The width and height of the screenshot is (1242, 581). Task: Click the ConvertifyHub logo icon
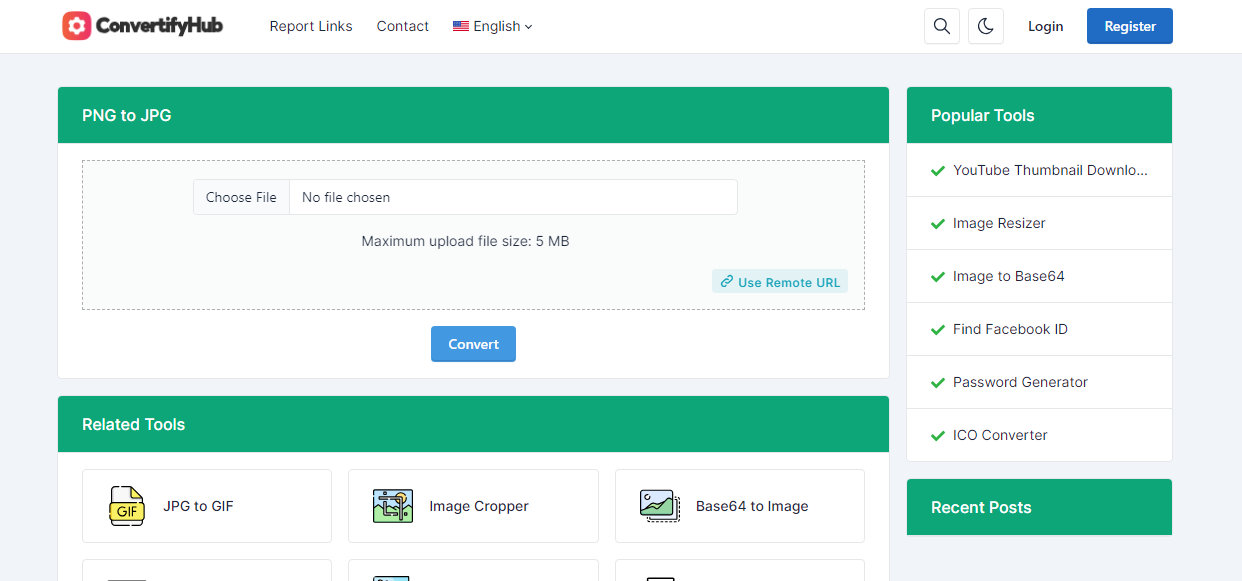[77, 26]
